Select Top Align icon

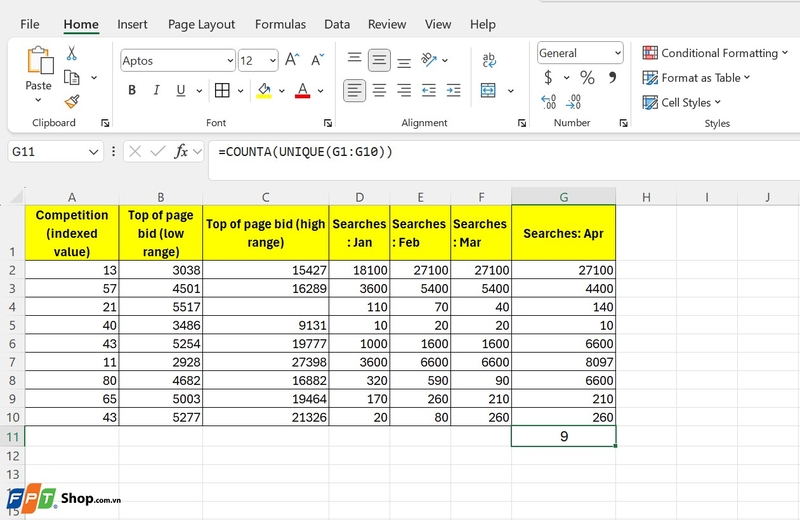[x=355, y=57]
